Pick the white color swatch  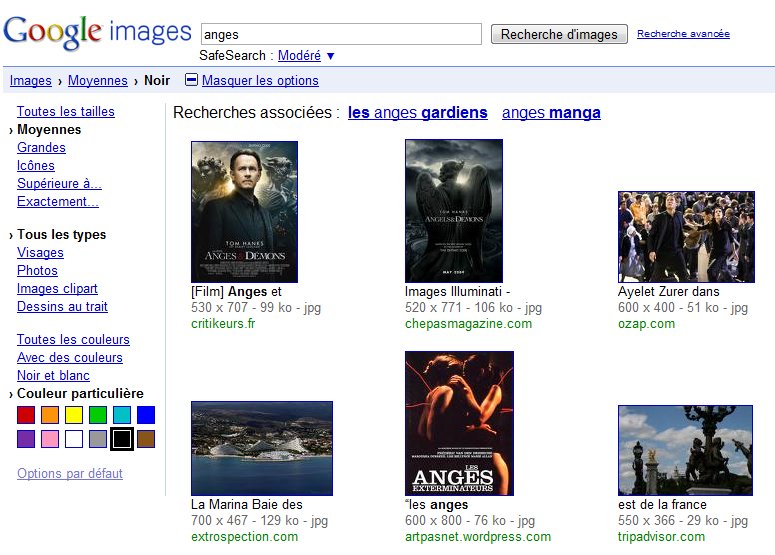(74, 439)
